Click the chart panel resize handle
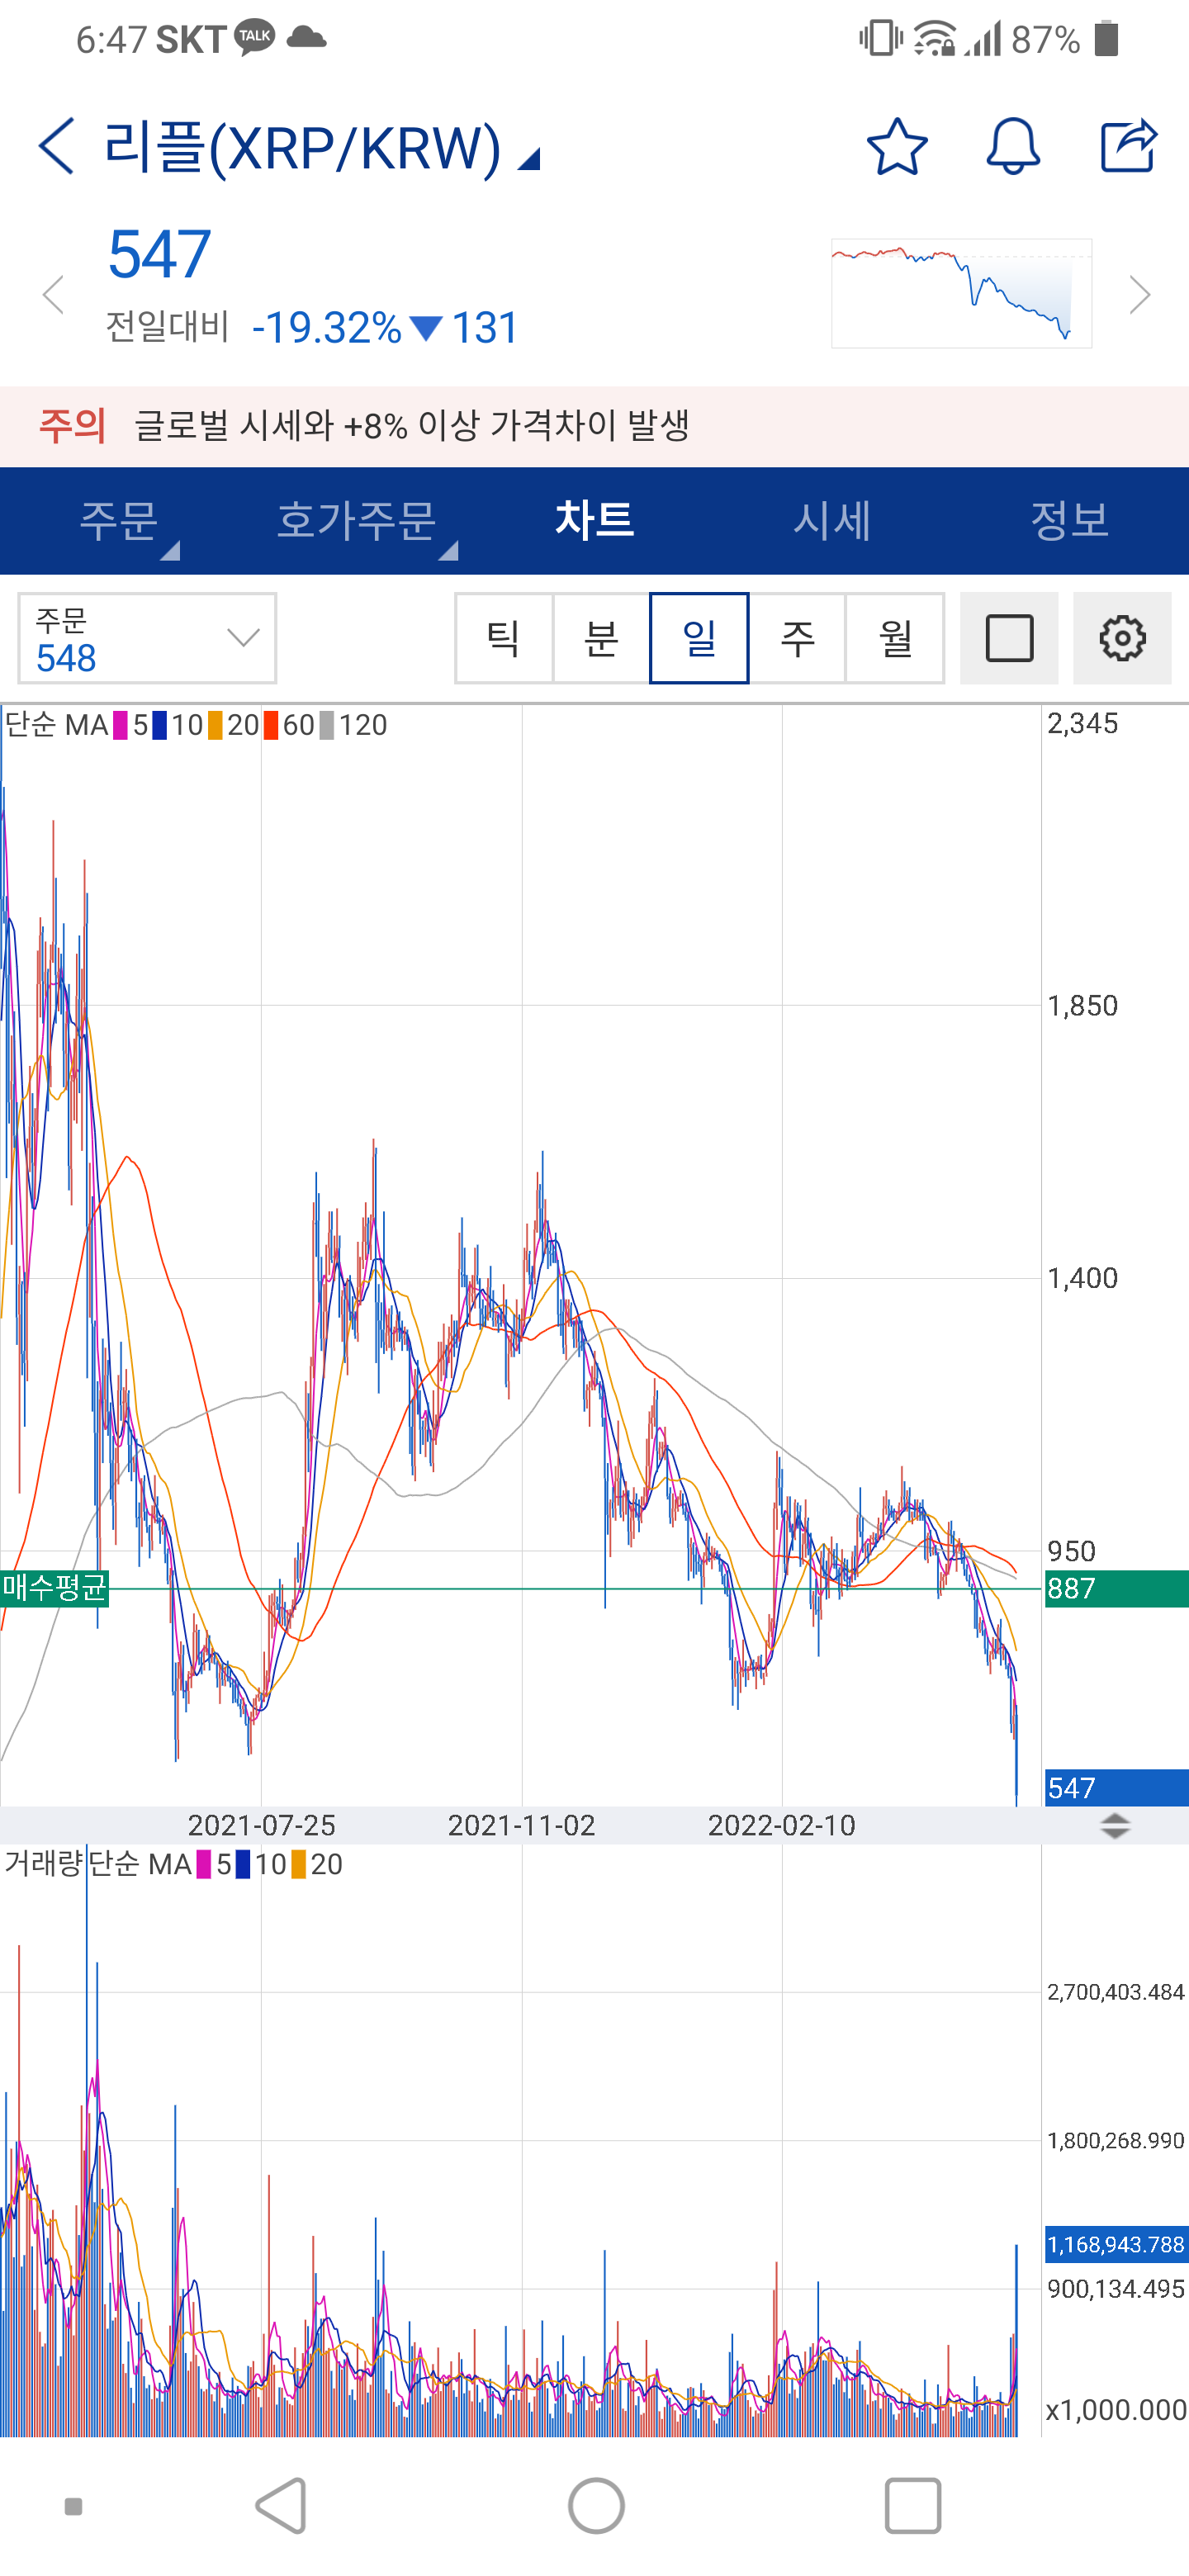This screenshot has height=2576, width=1189. coord(1114,1825)
